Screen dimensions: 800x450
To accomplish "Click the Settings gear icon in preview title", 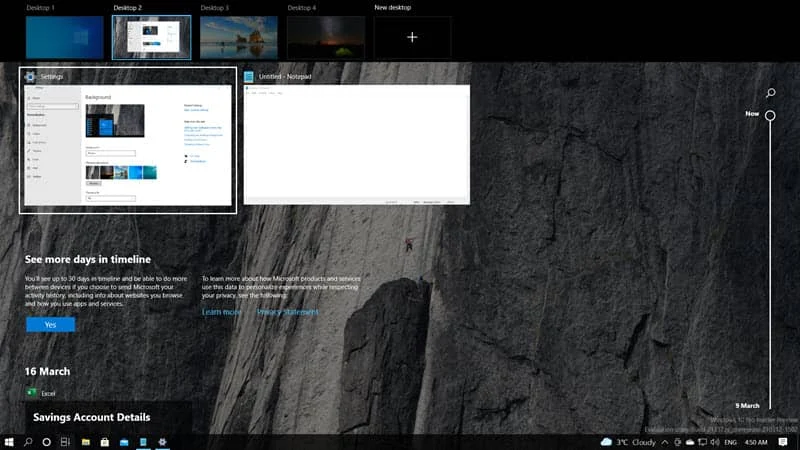I will point(31,77).
